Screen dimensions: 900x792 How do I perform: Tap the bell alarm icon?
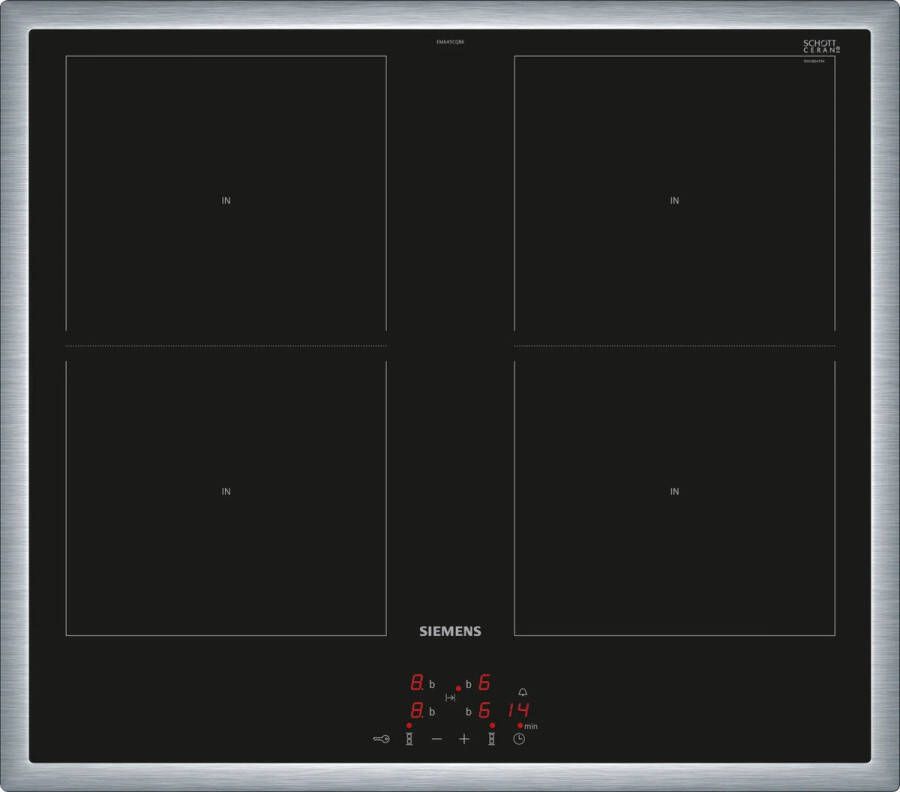[522, 692]
